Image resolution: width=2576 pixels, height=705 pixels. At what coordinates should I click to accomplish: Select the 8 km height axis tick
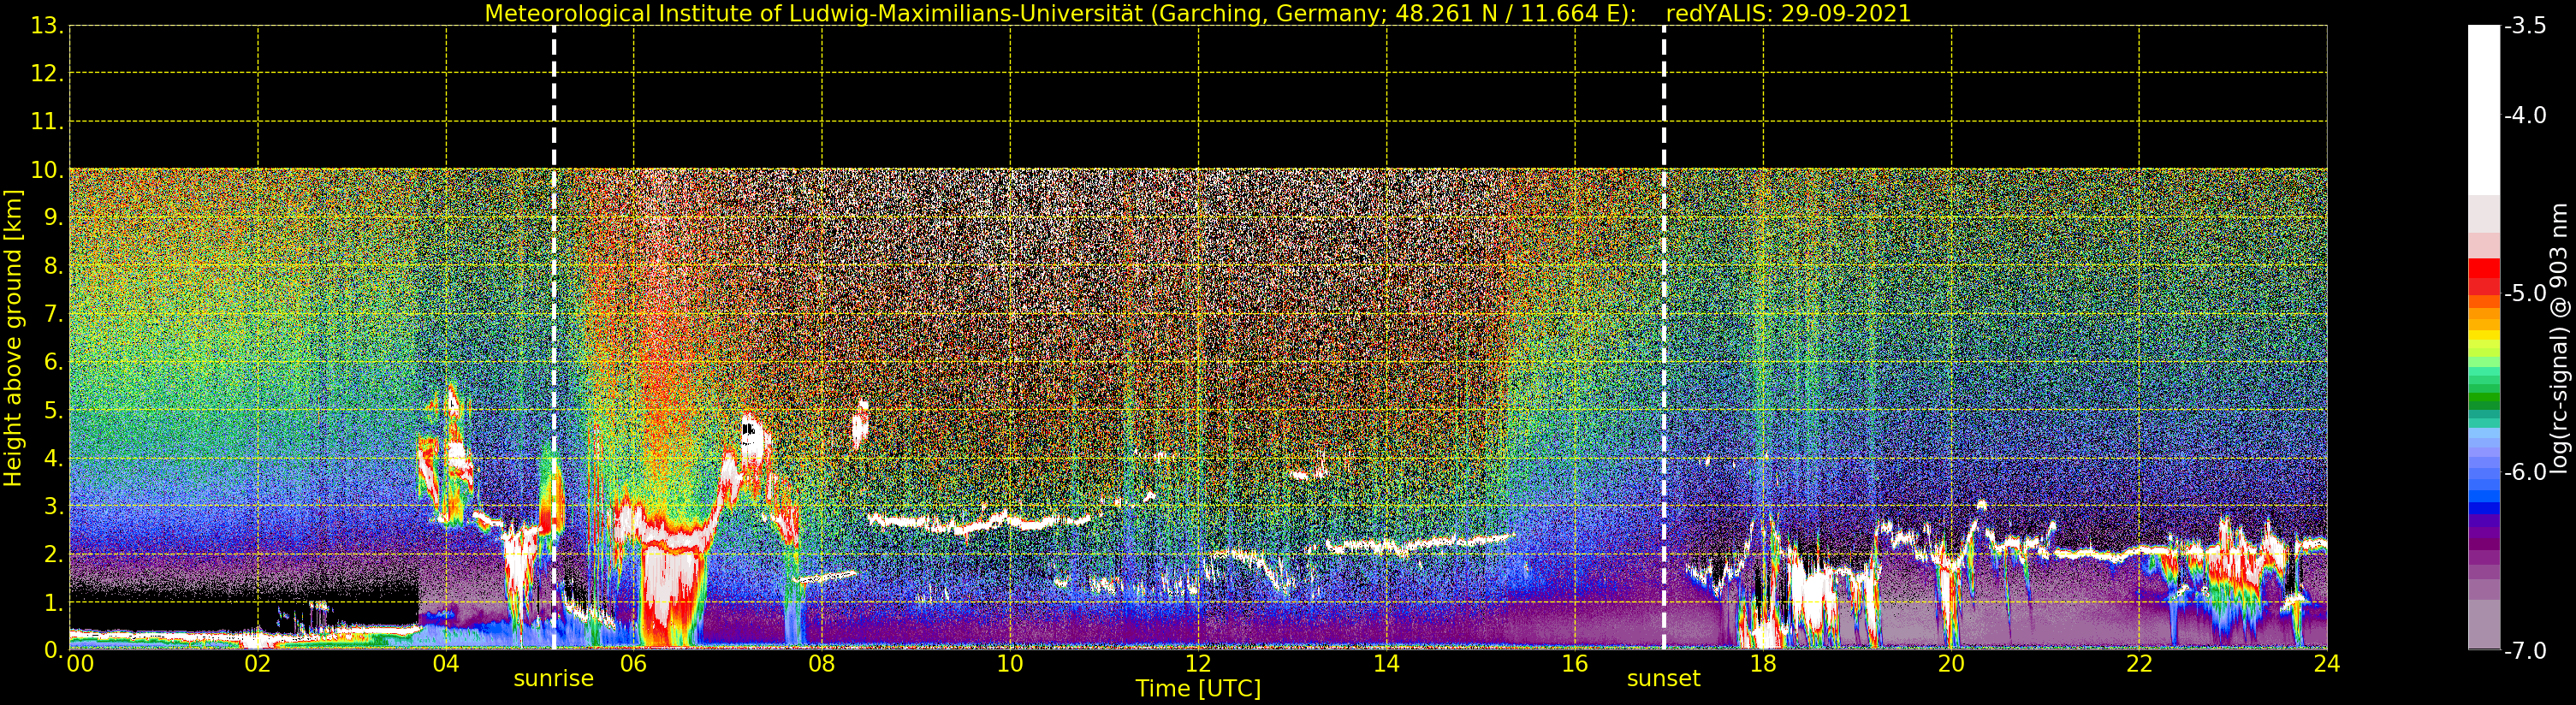tap(53, 266)
